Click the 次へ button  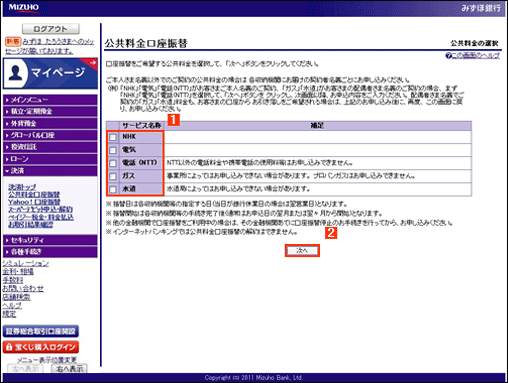[x=302, y=250]
